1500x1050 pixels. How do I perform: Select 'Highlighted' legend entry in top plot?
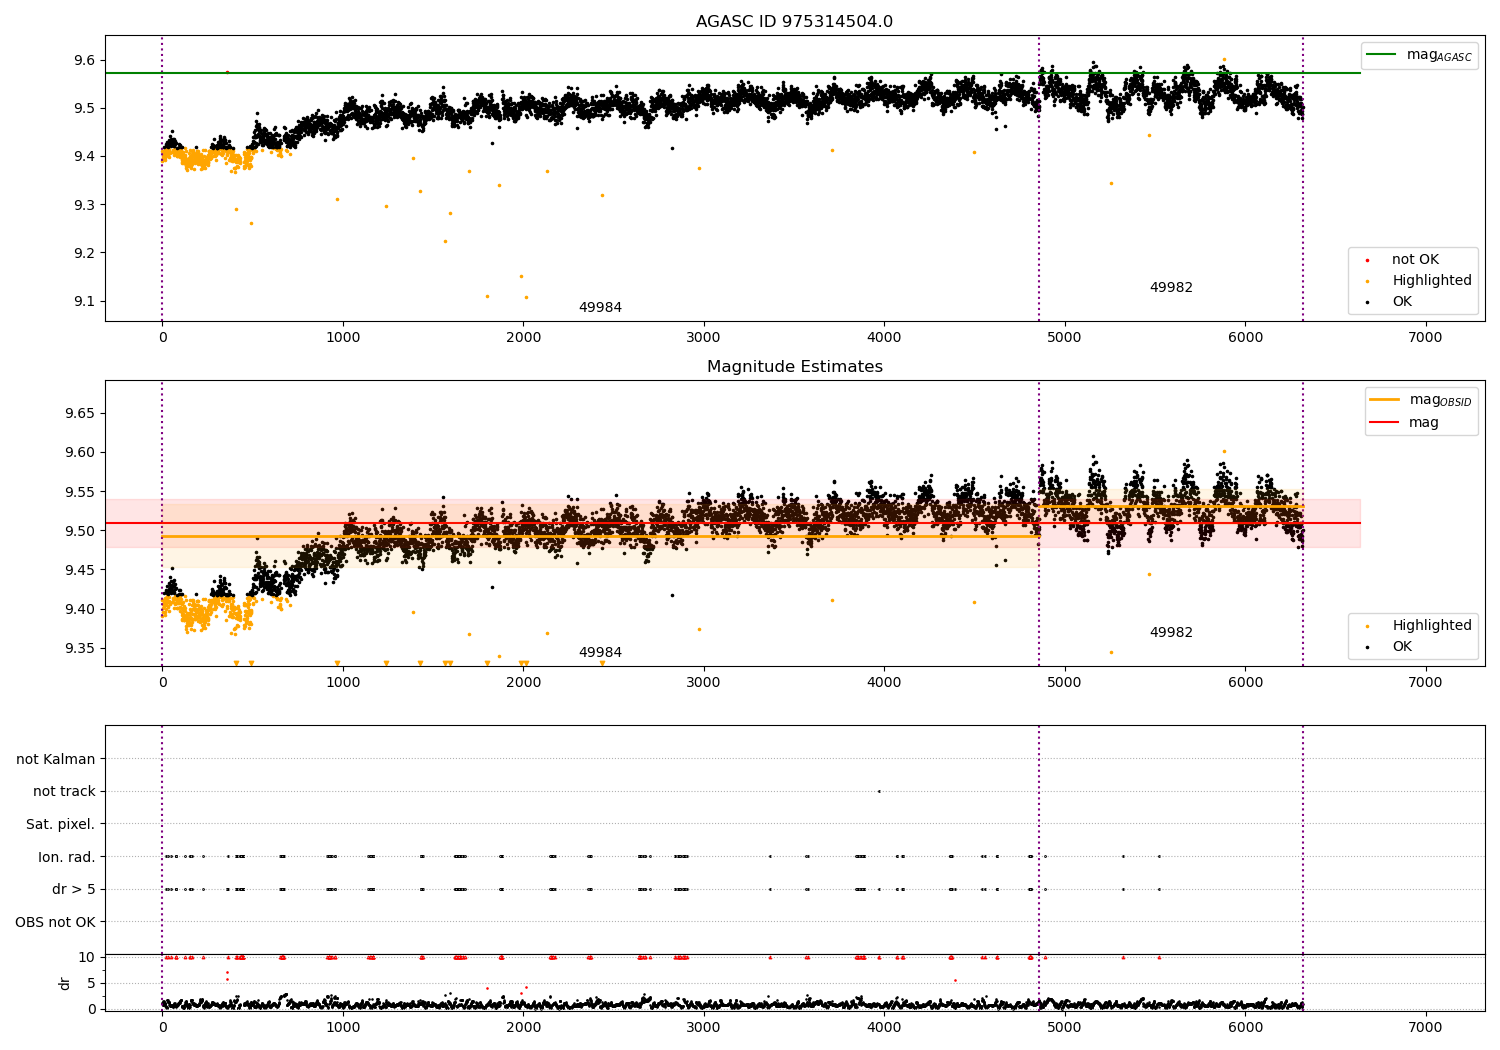click(1431, 281)
